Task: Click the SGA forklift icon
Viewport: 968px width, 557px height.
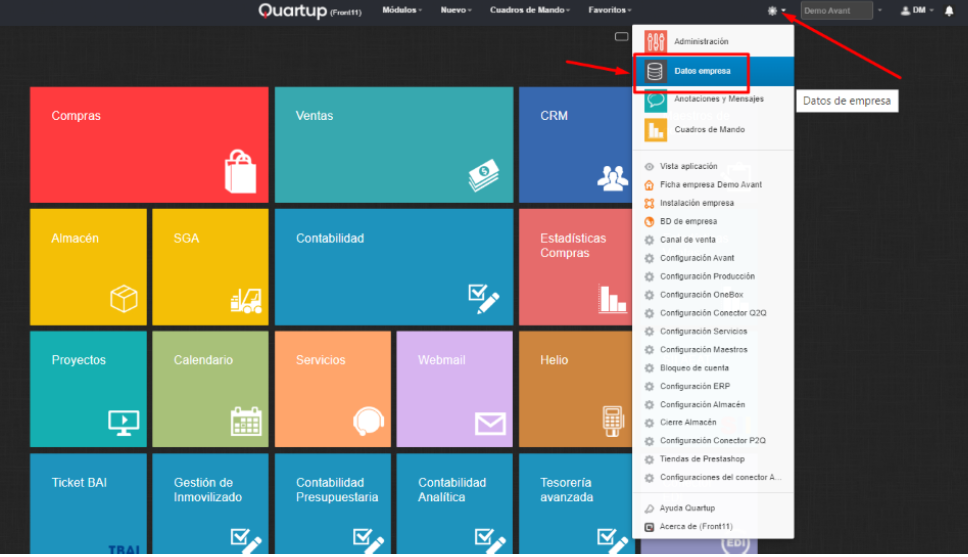Action: coord(246,299)
